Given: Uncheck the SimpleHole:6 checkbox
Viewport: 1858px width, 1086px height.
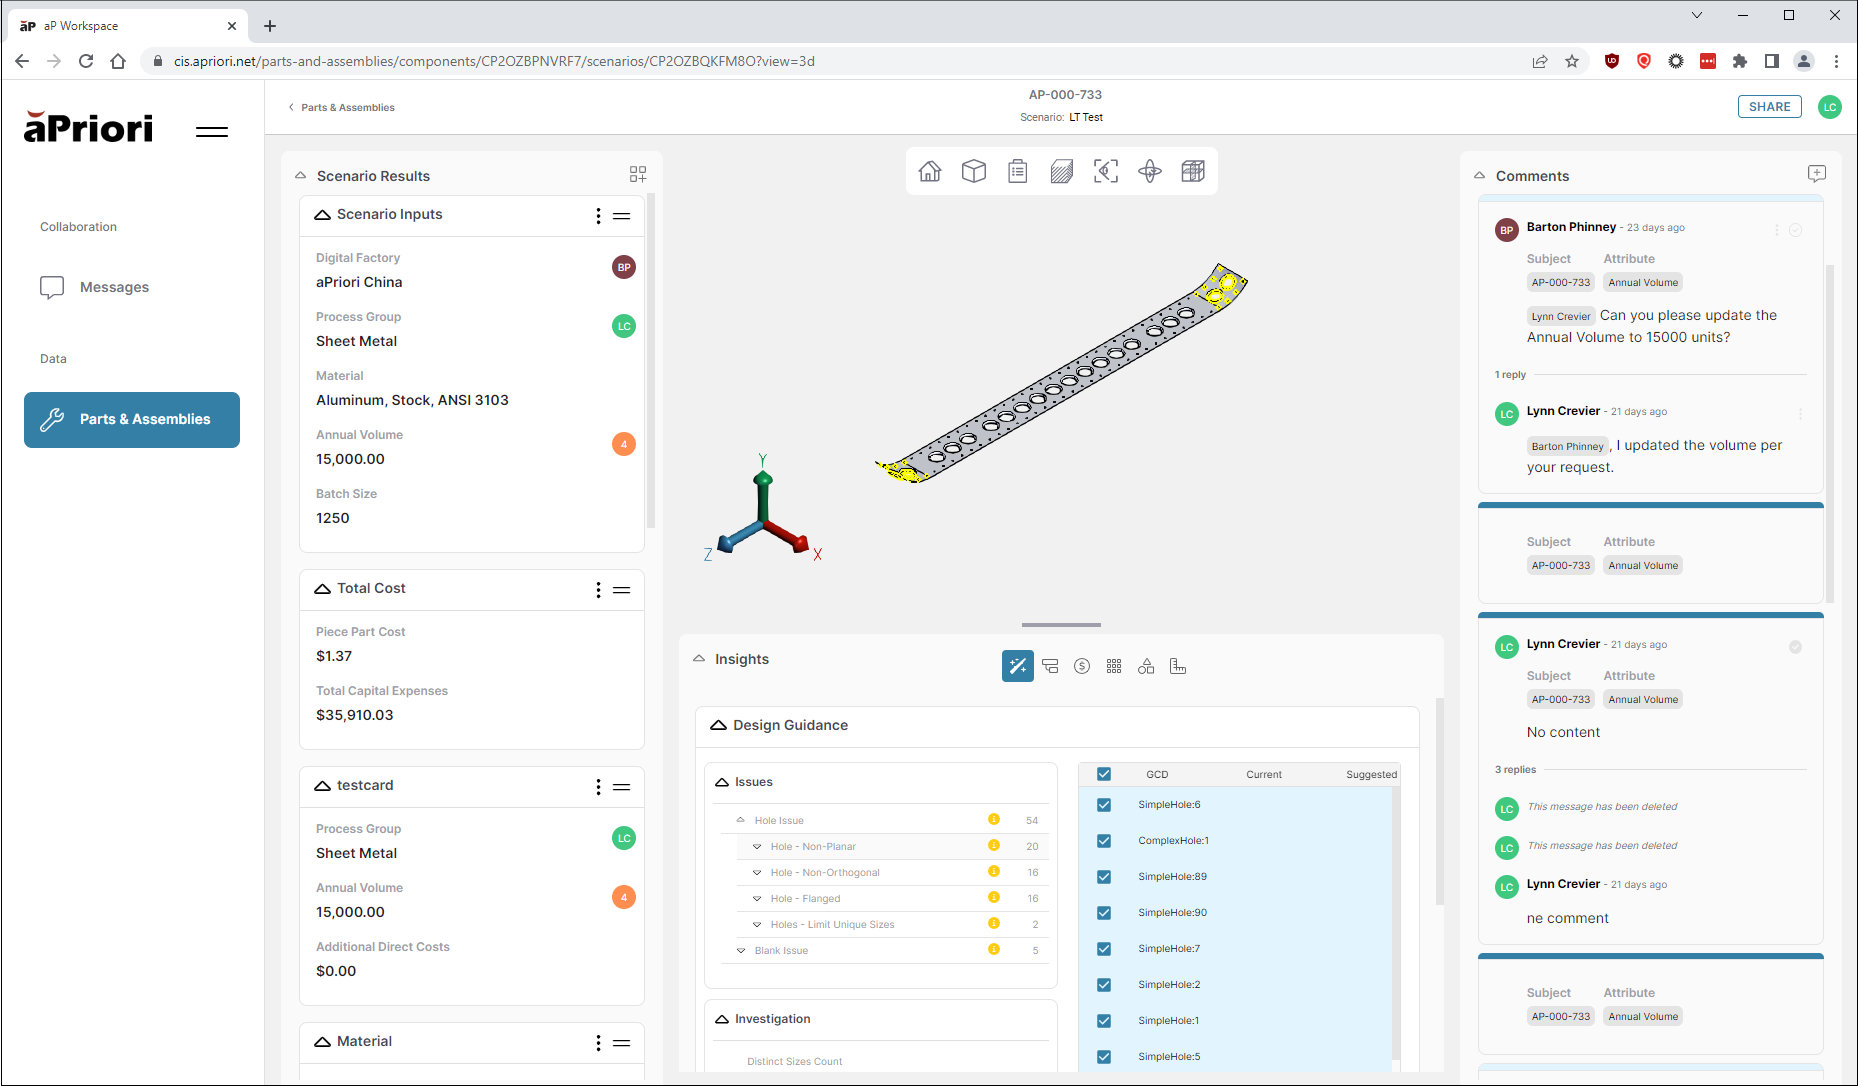Looking at the screenshot, I should [x=1104, y=805].
